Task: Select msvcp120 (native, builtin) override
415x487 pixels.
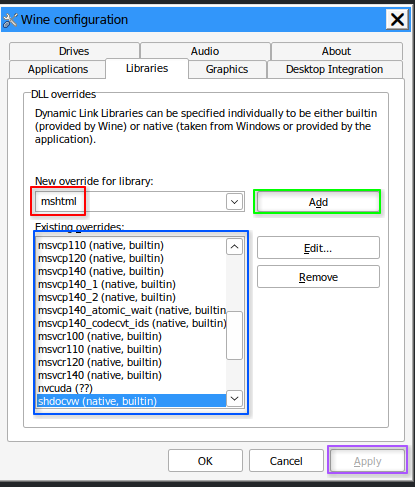Action: [x=131, y=258]
